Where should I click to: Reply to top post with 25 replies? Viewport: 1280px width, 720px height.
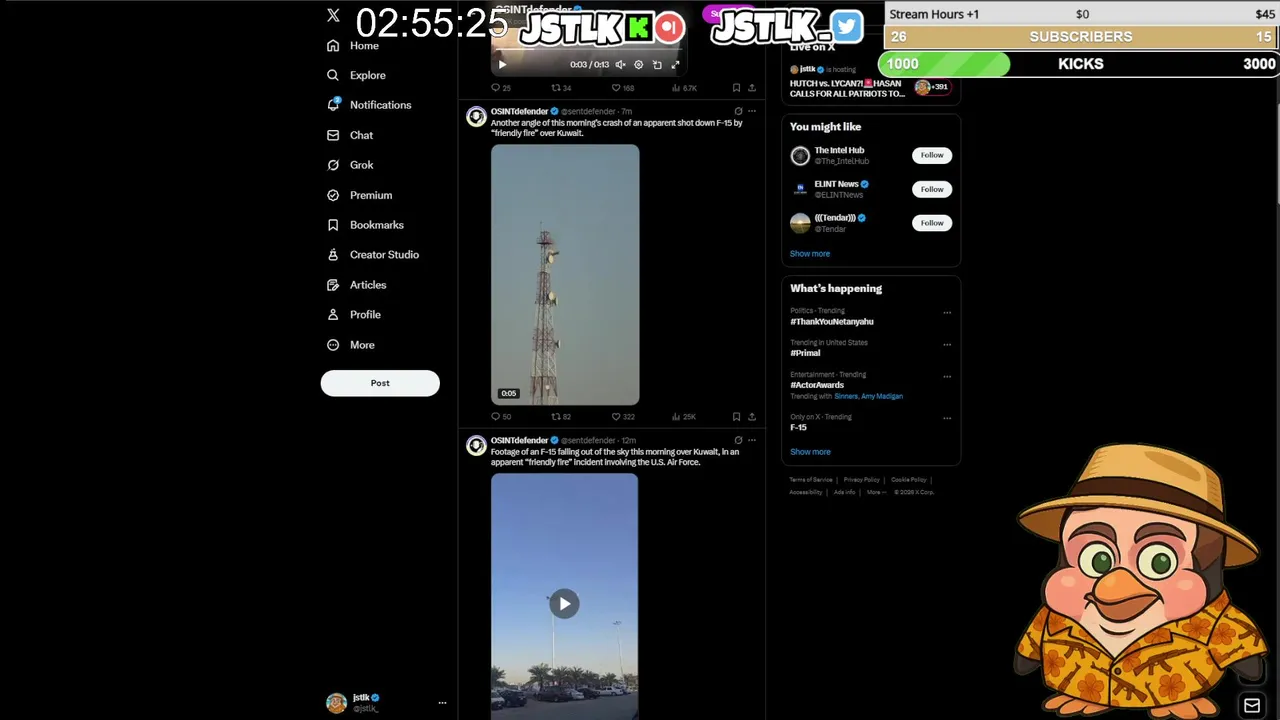click(x=501, y=88)
